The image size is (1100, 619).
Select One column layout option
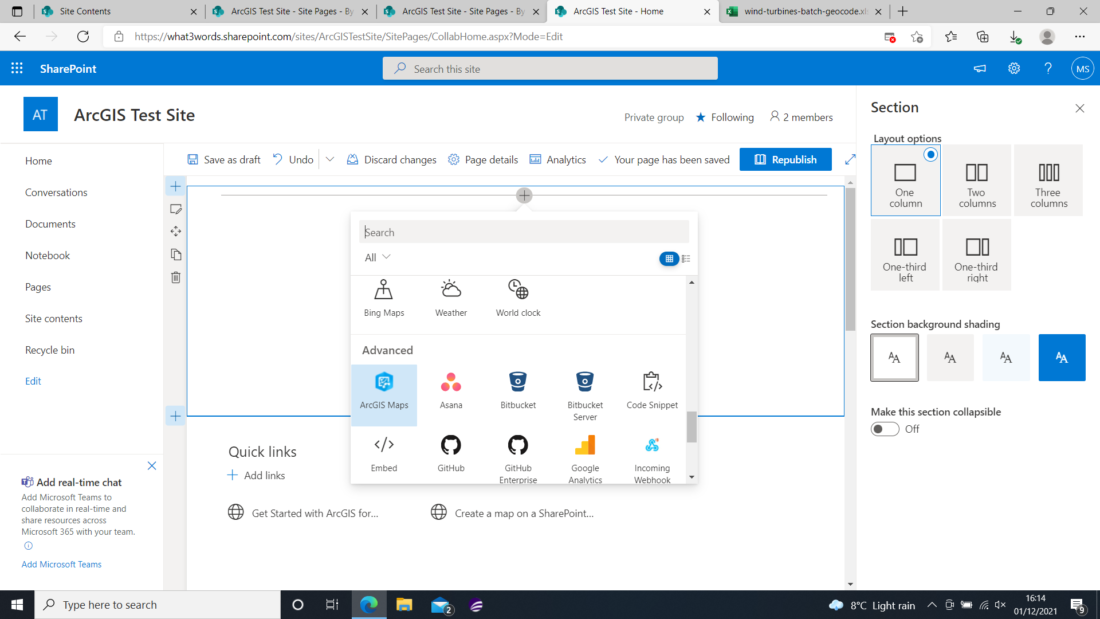click(905, 180)
